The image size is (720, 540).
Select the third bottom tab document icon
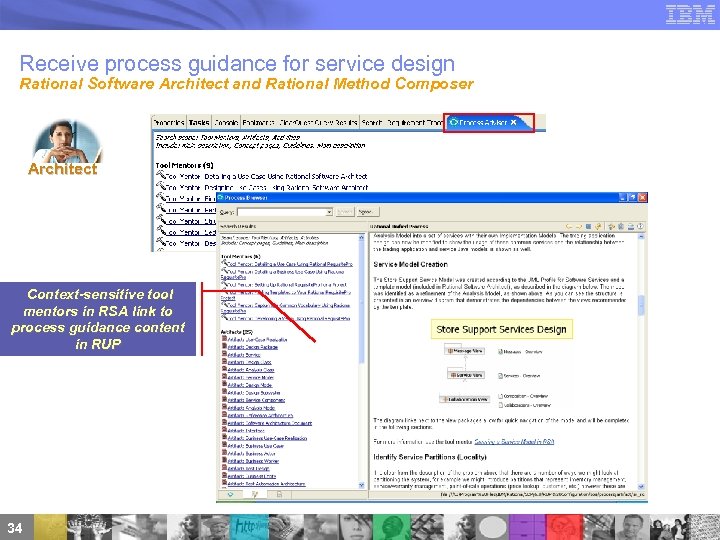280,495
